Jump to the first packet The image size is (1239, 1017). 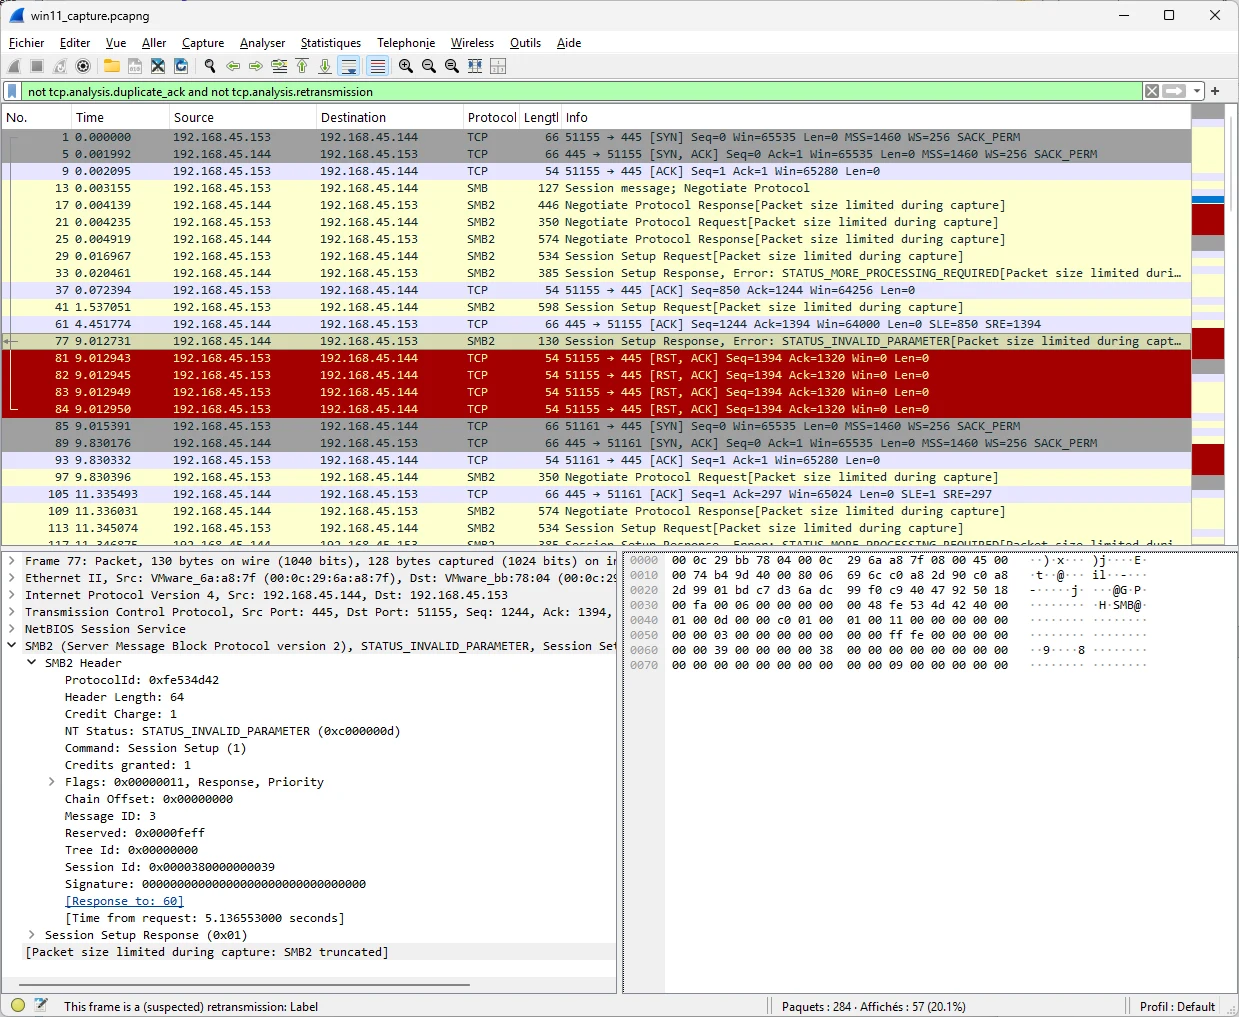pyautogui.click(x=302, y=66)
